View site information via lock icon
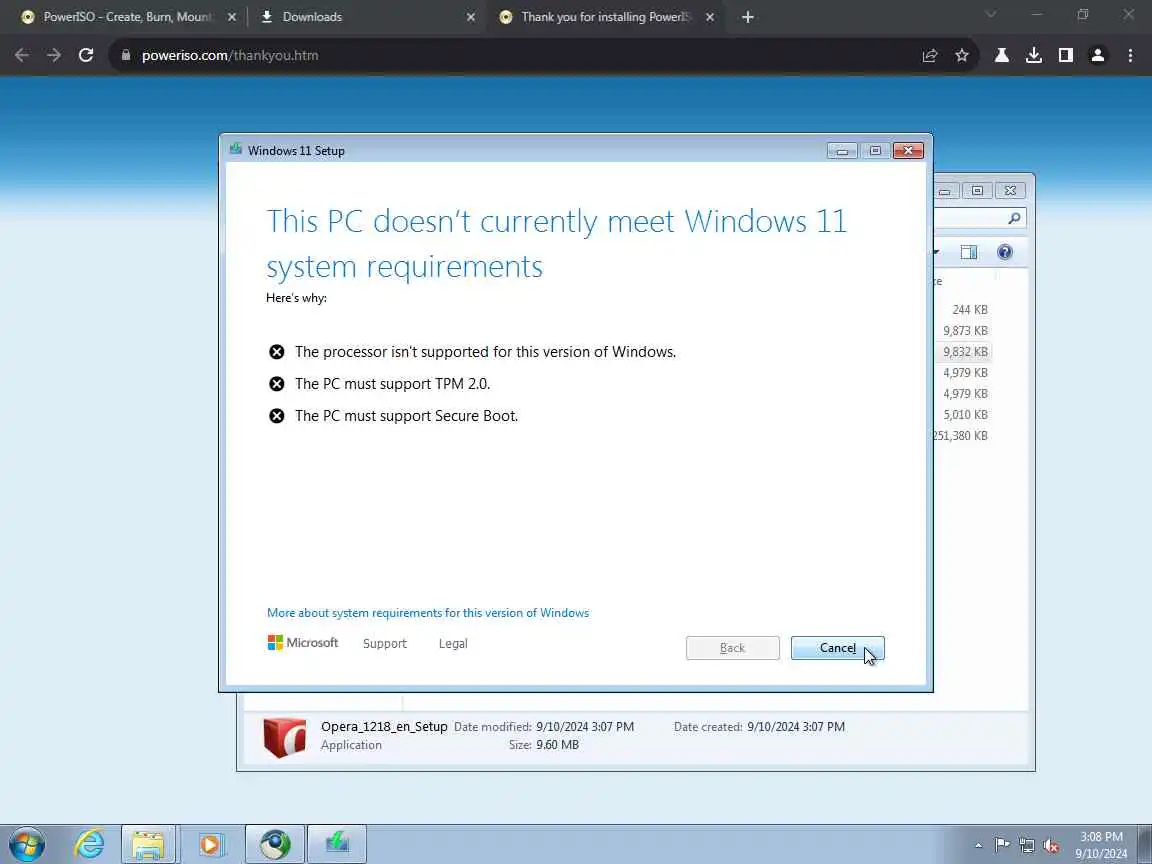Image resolution: width=1152 pixels, height=864 pixels. 126,55
